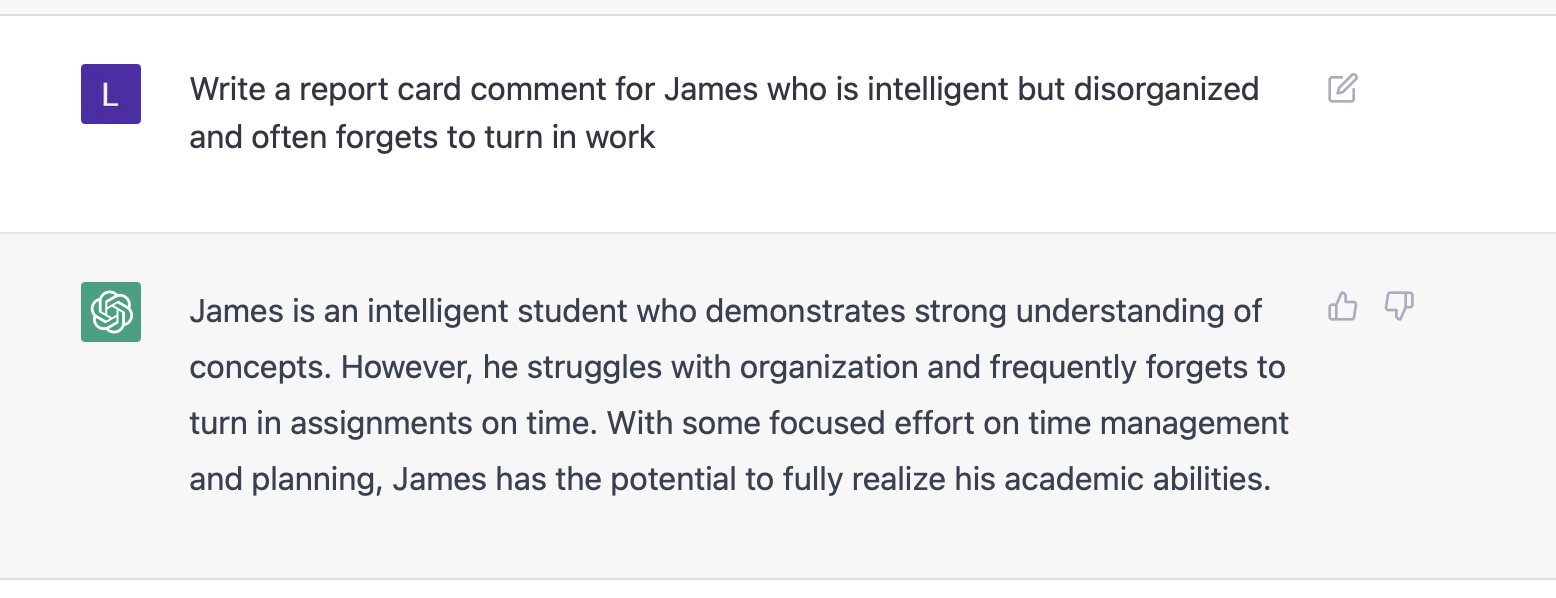
Task: Click the response line starting 'James is an intelligent student'
Action: click(726, 311)
